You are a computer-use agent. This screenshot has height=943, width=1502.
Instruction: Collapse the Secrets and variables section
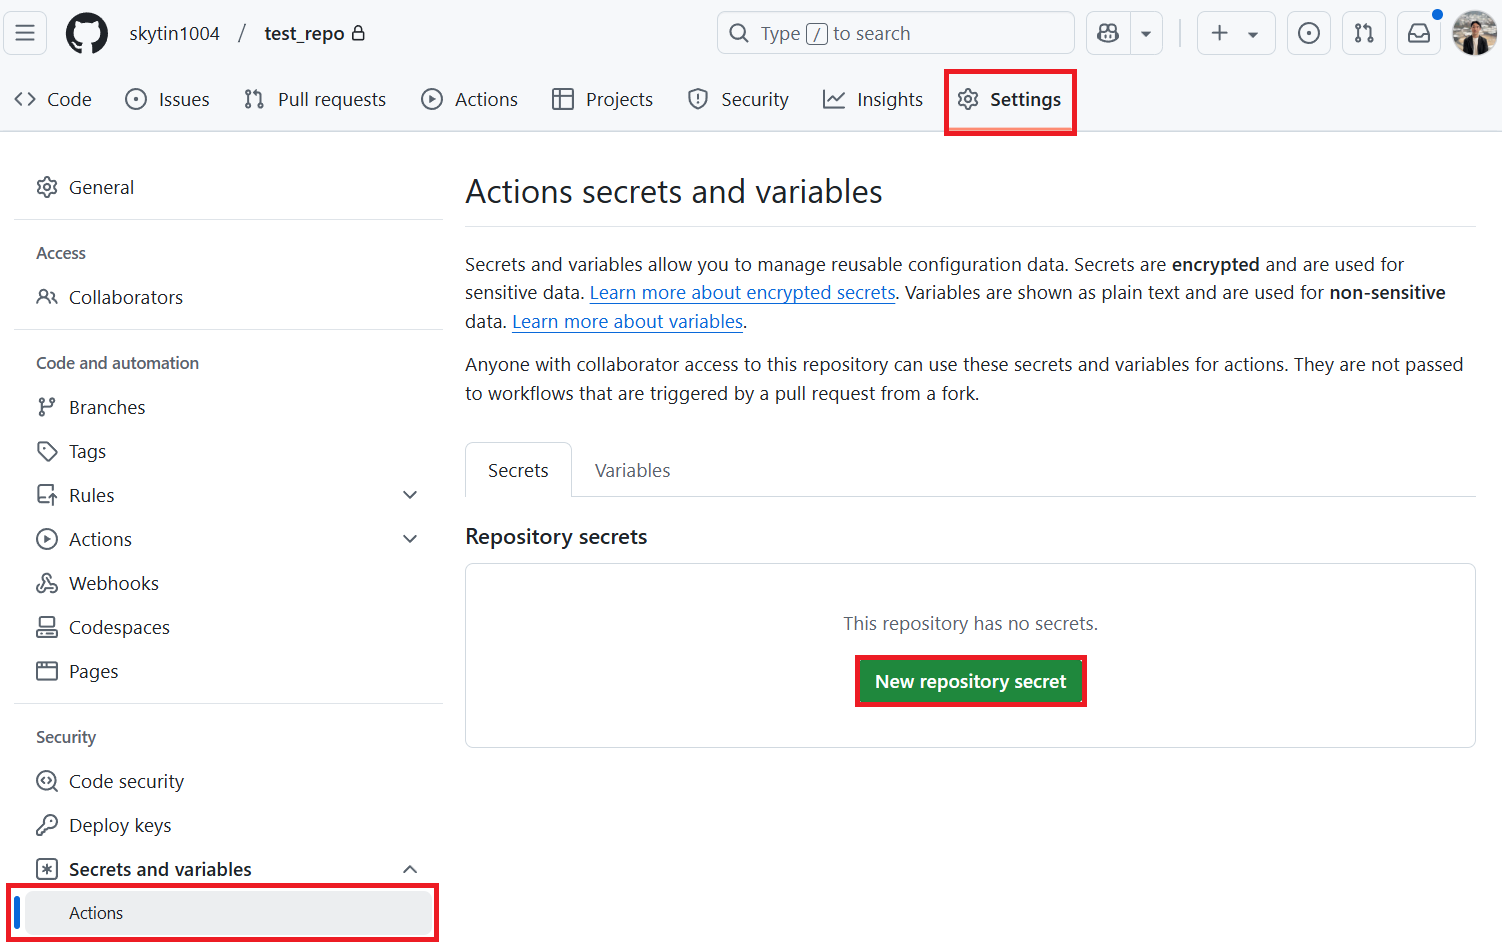tap(410, 868)
